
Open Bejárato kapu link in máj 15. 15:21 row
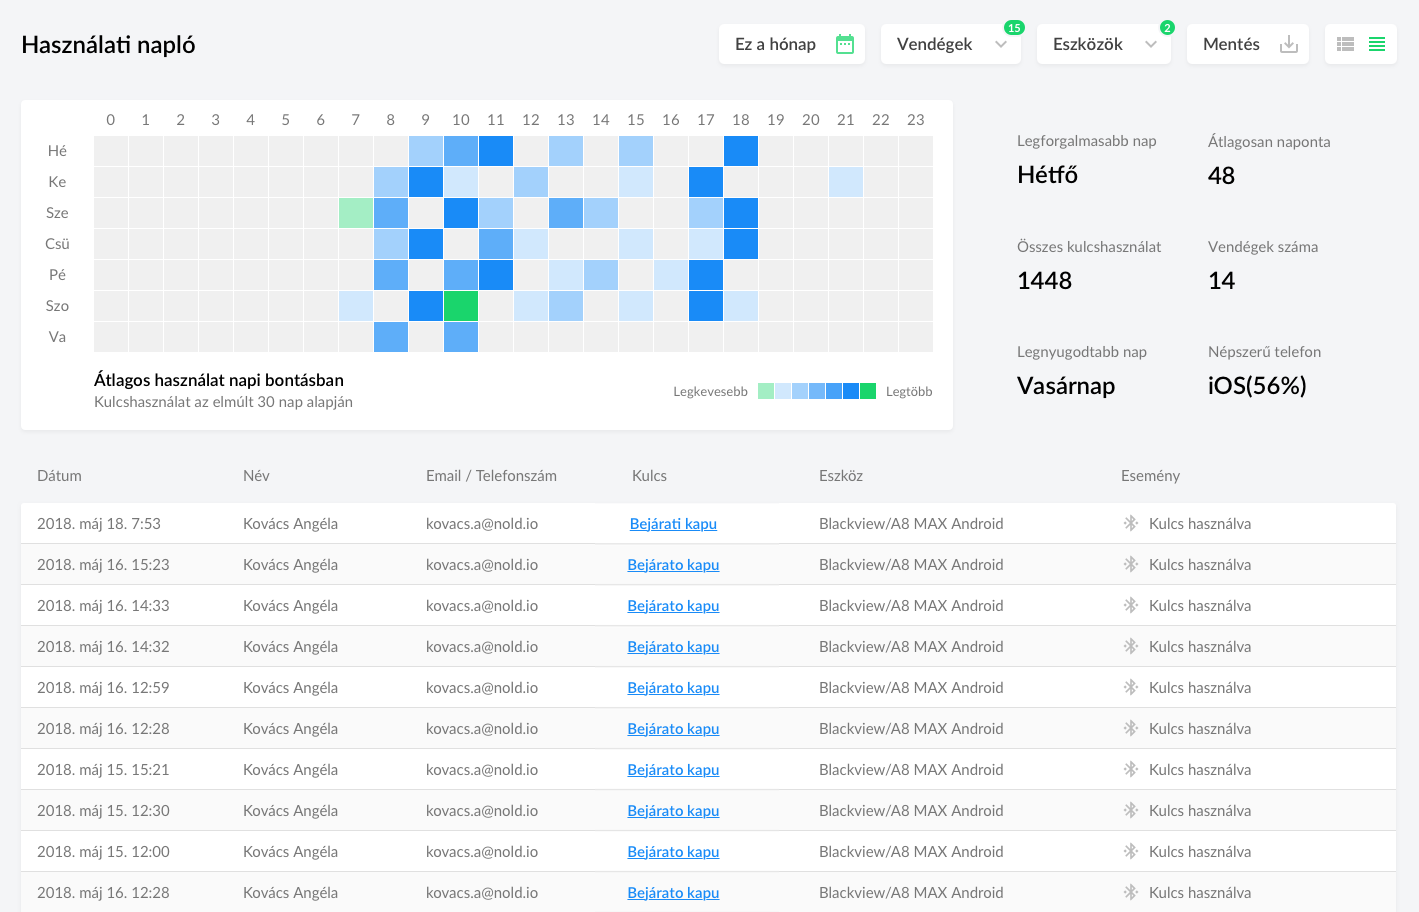click(673, 769)
